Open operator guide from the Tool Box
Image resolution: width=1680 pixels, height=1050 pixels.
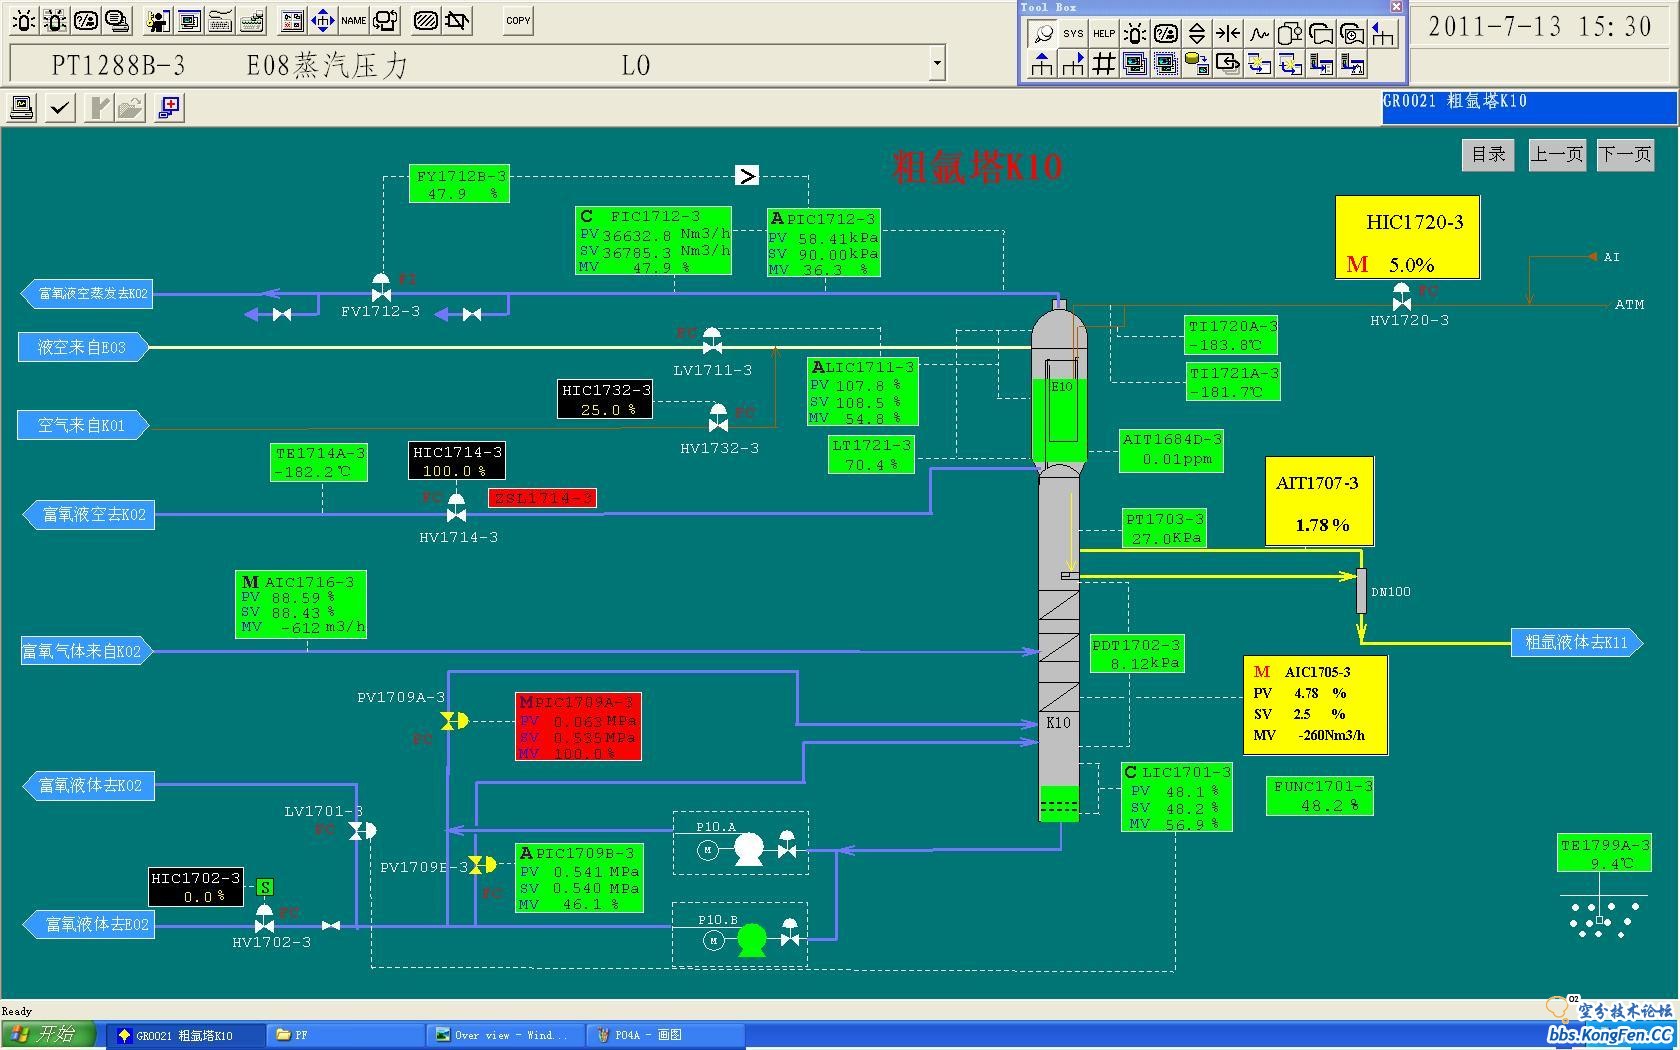coord(1166,33)
